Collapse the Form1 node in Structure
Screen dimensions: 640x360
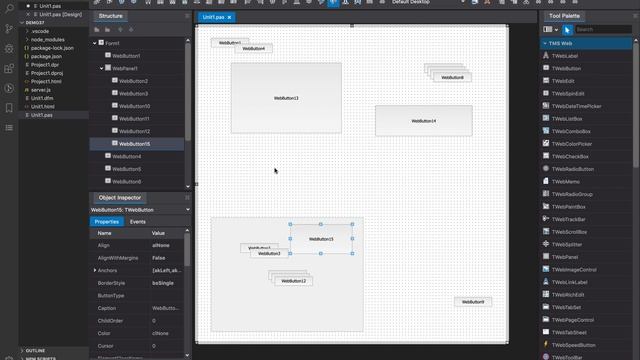pos(95,43)
